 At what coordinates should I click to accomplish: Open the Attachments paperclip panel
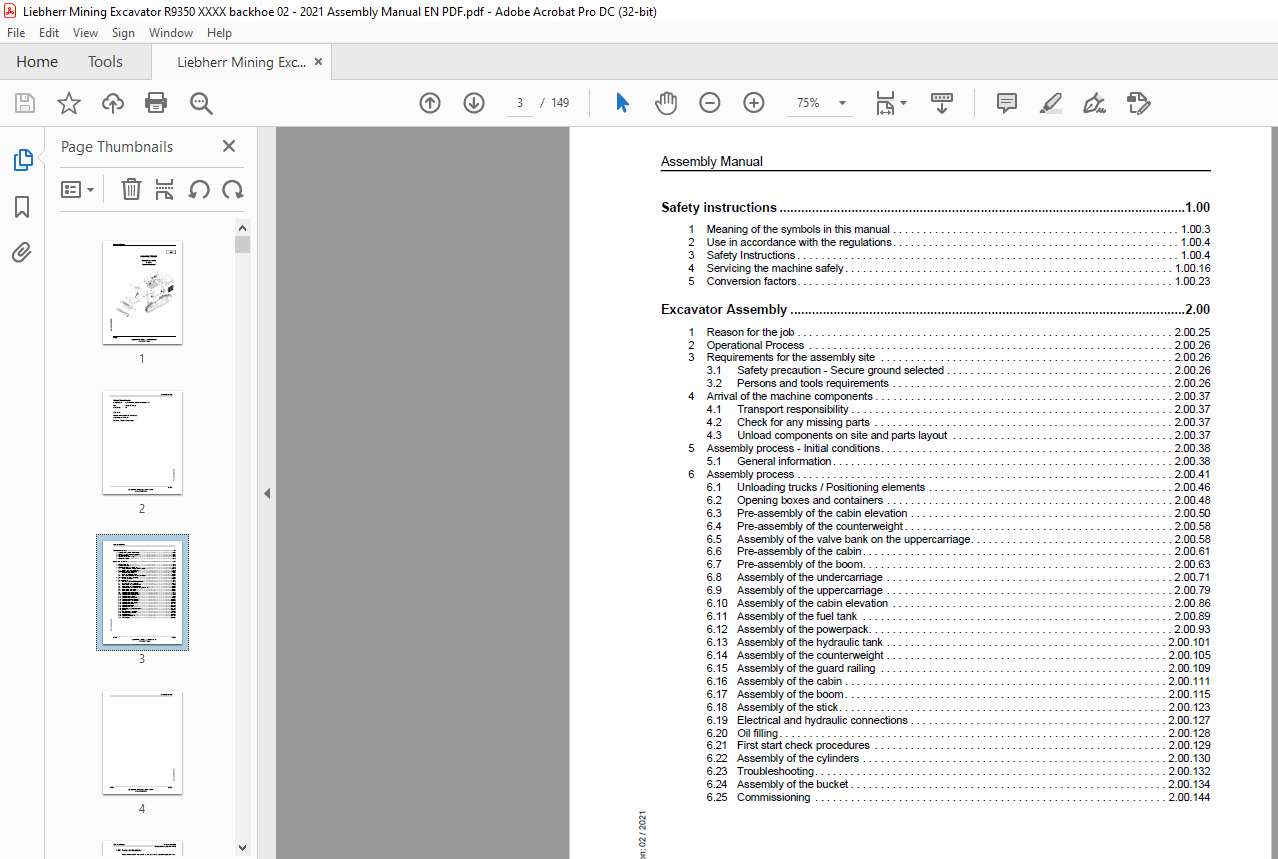[x=22, y=252]
